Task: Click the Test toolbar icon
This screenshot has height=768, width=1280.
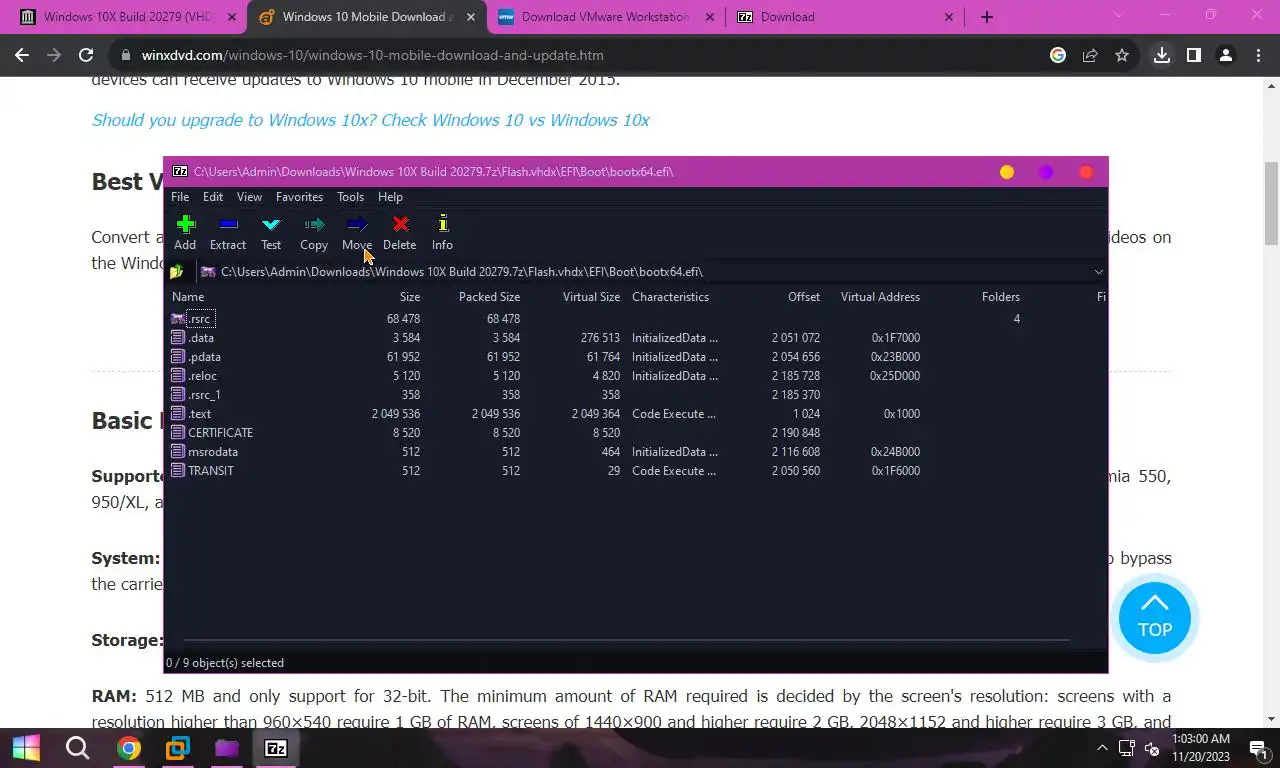Action: tap(271, 224)
